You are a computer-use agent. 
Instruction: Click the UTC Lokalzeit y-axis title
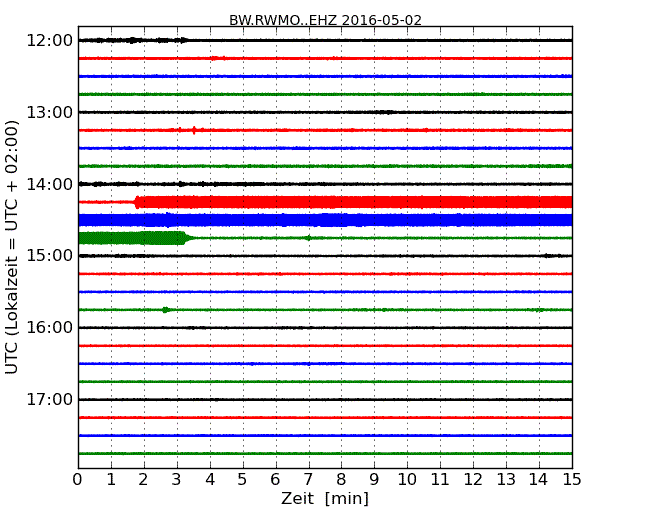pos(12,247)
